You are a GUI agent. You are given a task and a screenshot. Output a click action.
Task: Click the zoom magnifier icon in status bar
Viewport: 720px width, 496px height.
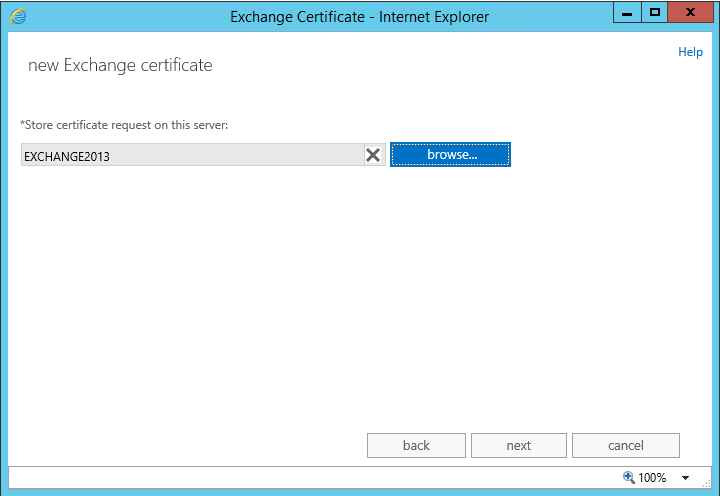pos(628,478)
